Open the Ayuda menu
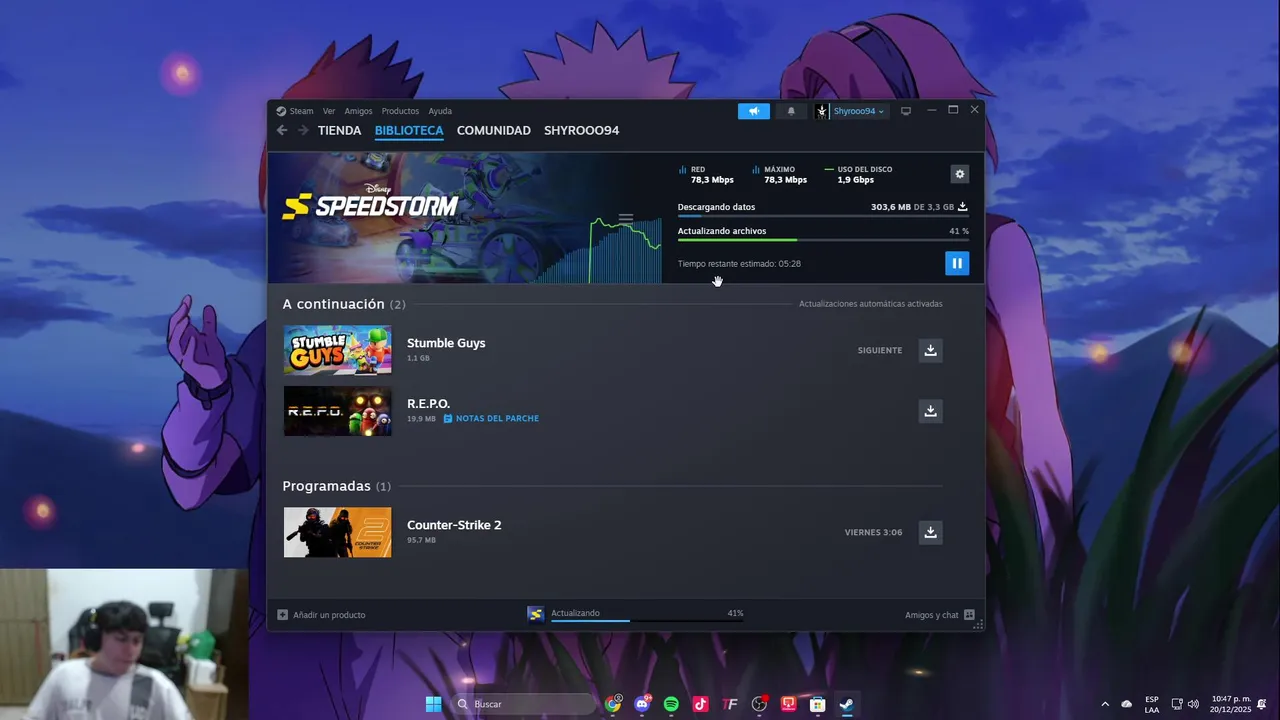 [x=440, y=111]
